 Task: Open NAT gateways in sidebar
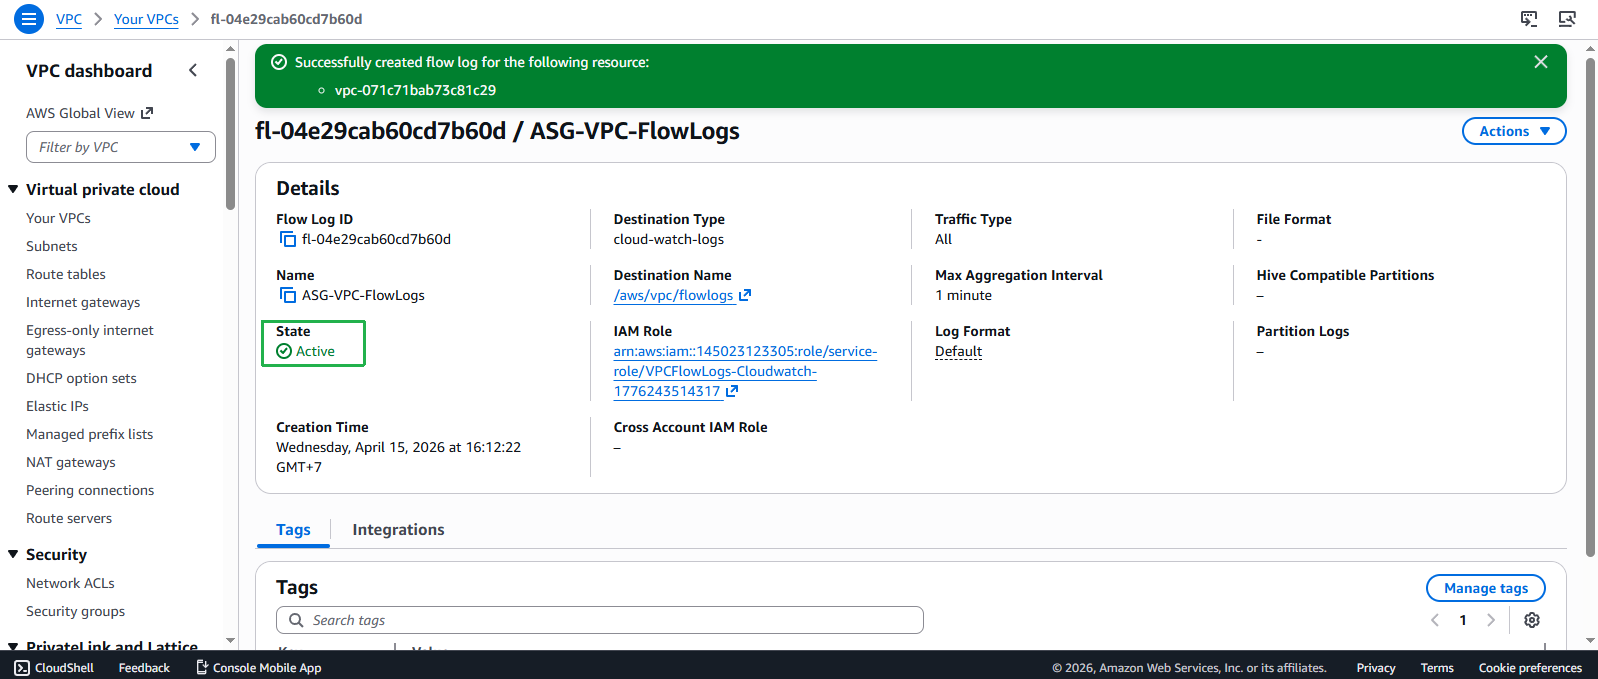coord(71,462)
